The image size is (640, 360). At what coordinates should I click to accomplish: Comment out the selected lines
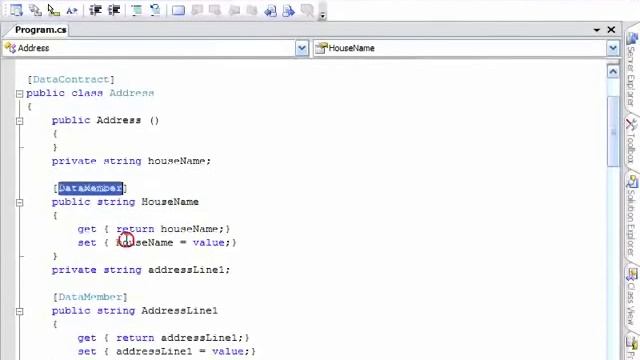(137, 10)
